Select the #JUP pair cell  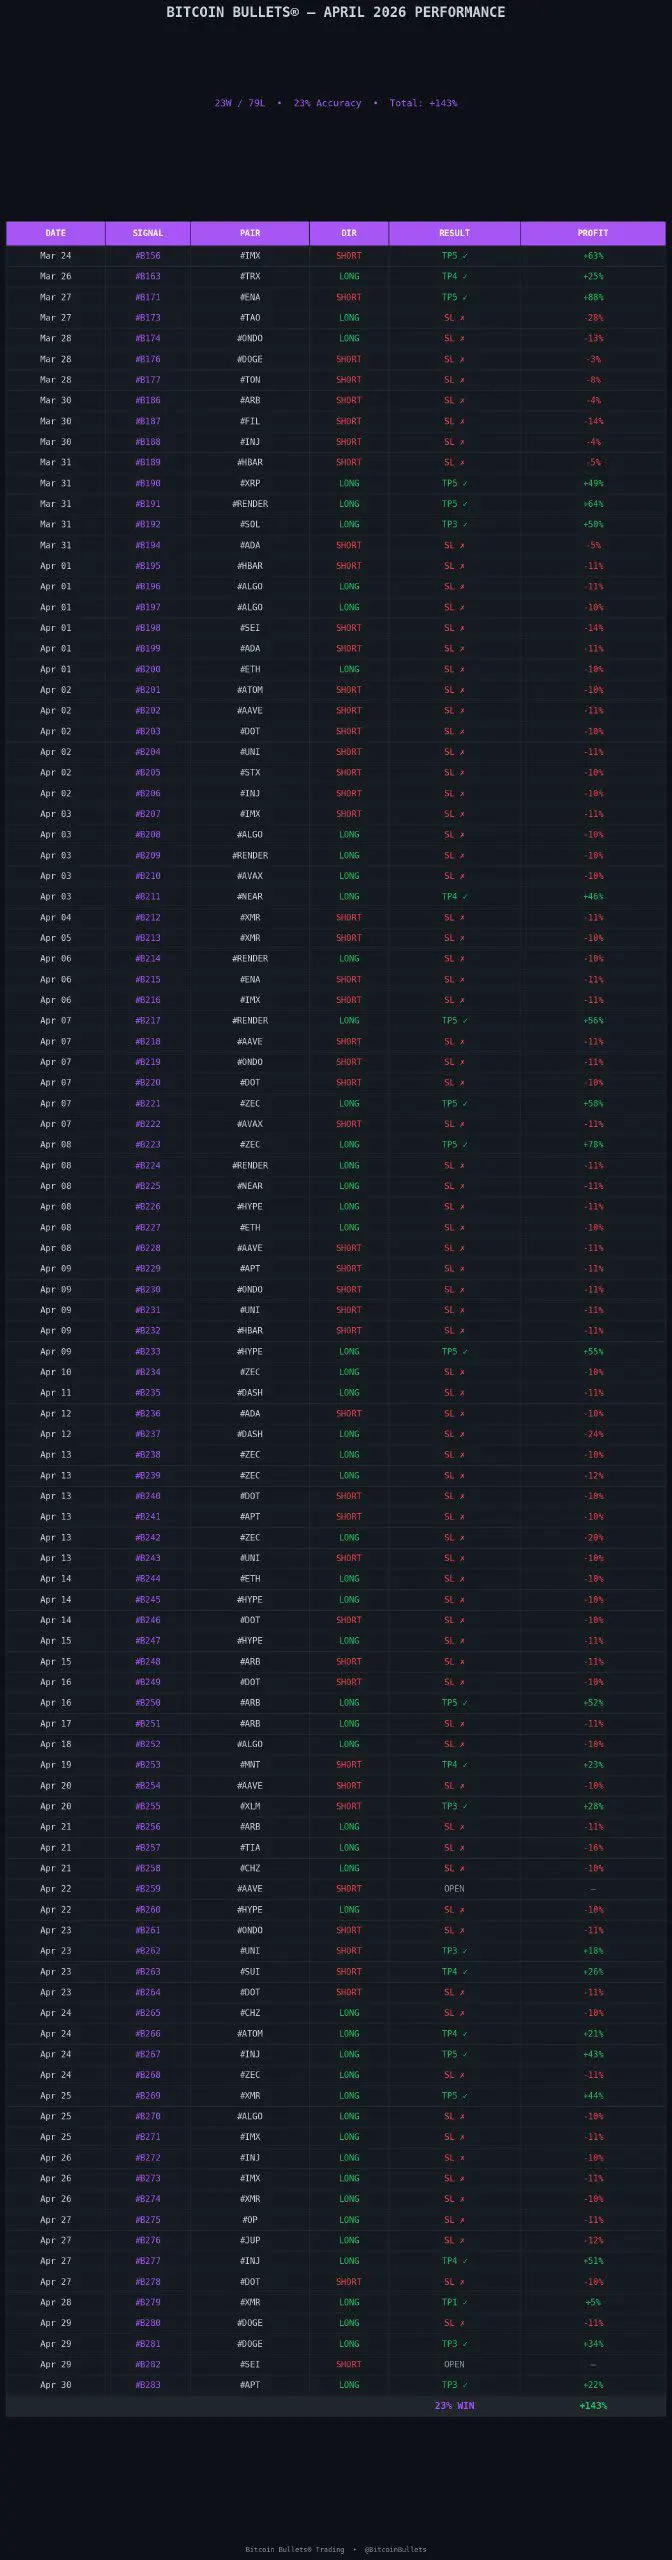coord(250,2240)
